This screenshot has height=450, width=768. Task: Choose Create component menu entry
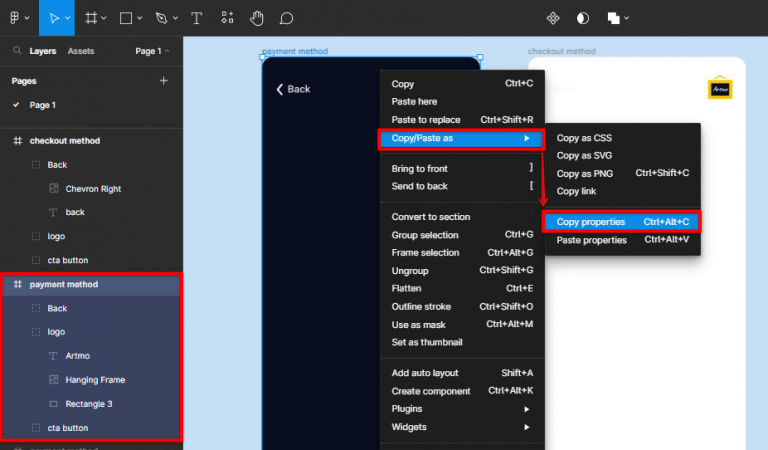point(462,391)
